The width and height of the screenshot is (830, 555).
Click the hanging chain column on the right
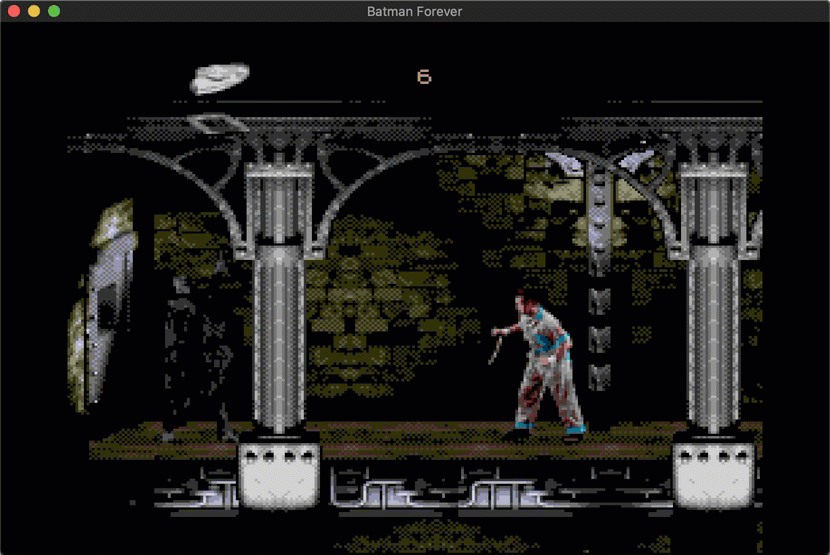point(599,290)
